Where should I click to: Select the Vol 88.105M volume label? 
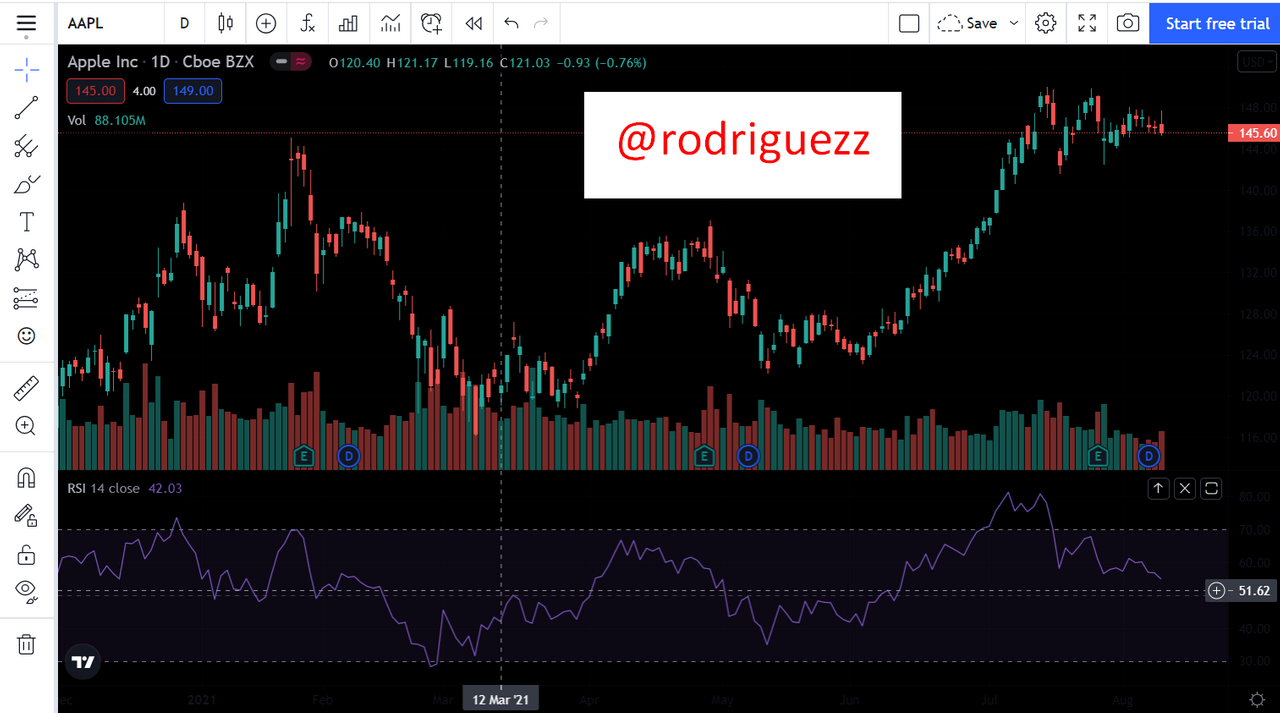(x=107, y=120)
